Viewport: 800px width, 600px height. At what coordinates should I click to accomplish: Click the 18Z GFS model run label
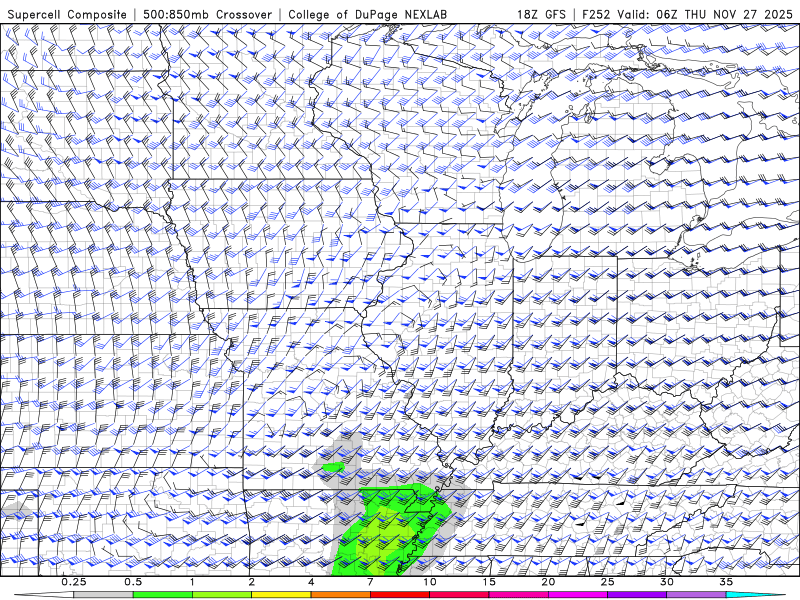point(541,15)
